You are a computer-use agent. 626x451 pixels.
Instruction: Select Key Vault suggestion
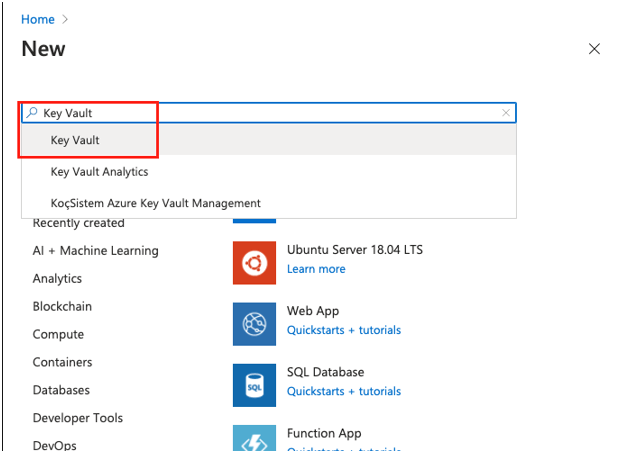tap(269, 140)
